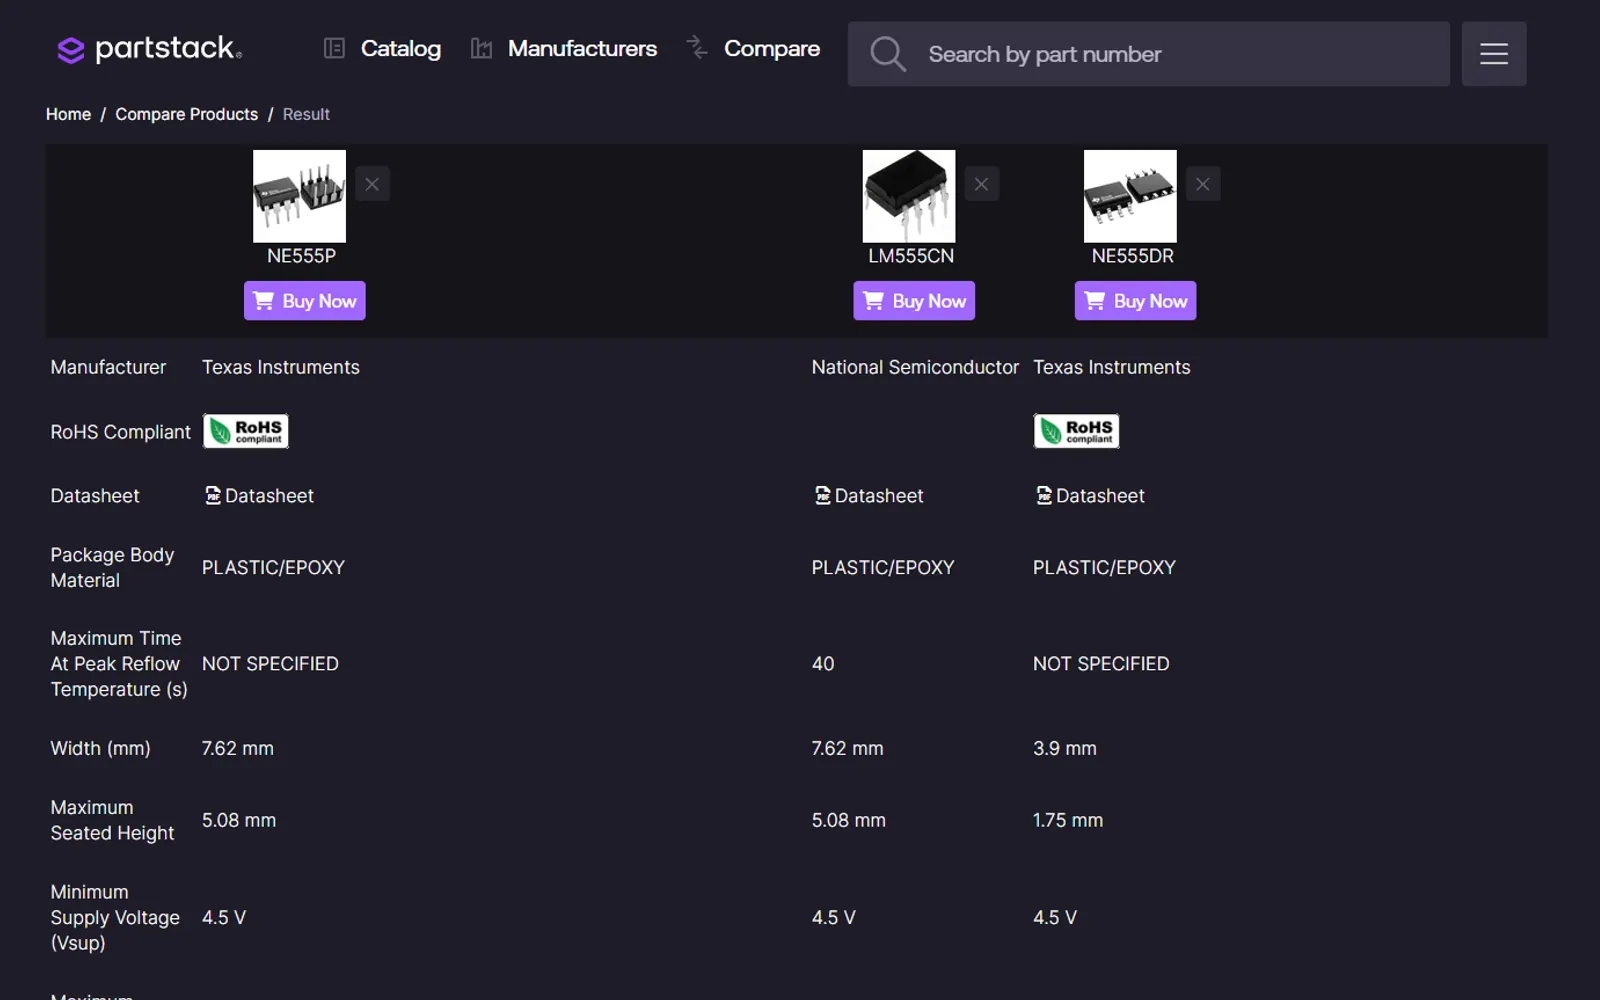Click the Minimum Supply Voltage row label
This screenshot has width=1600, height=1000.
115,917
